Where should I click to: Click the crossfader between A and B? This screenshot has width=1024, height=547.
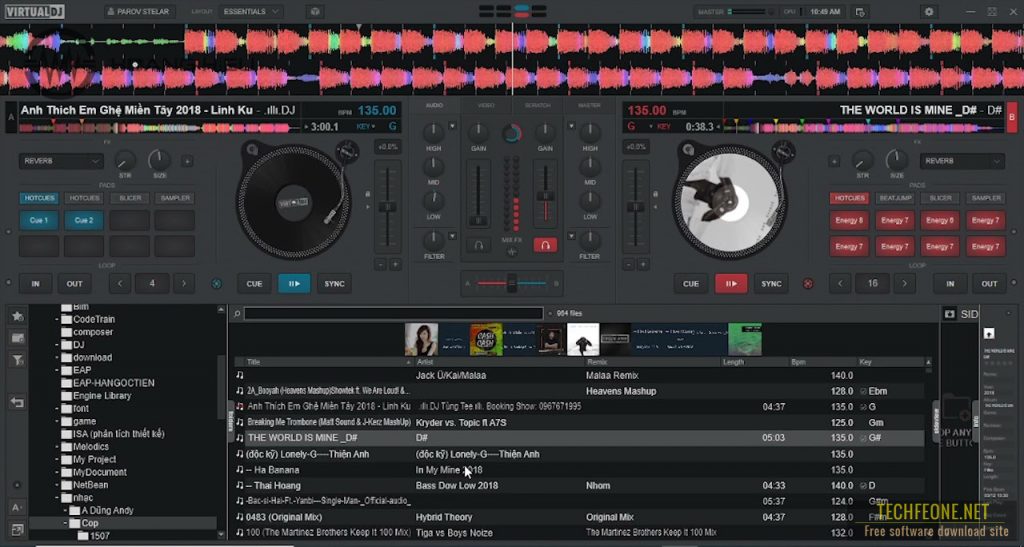(x=511, y=284)
